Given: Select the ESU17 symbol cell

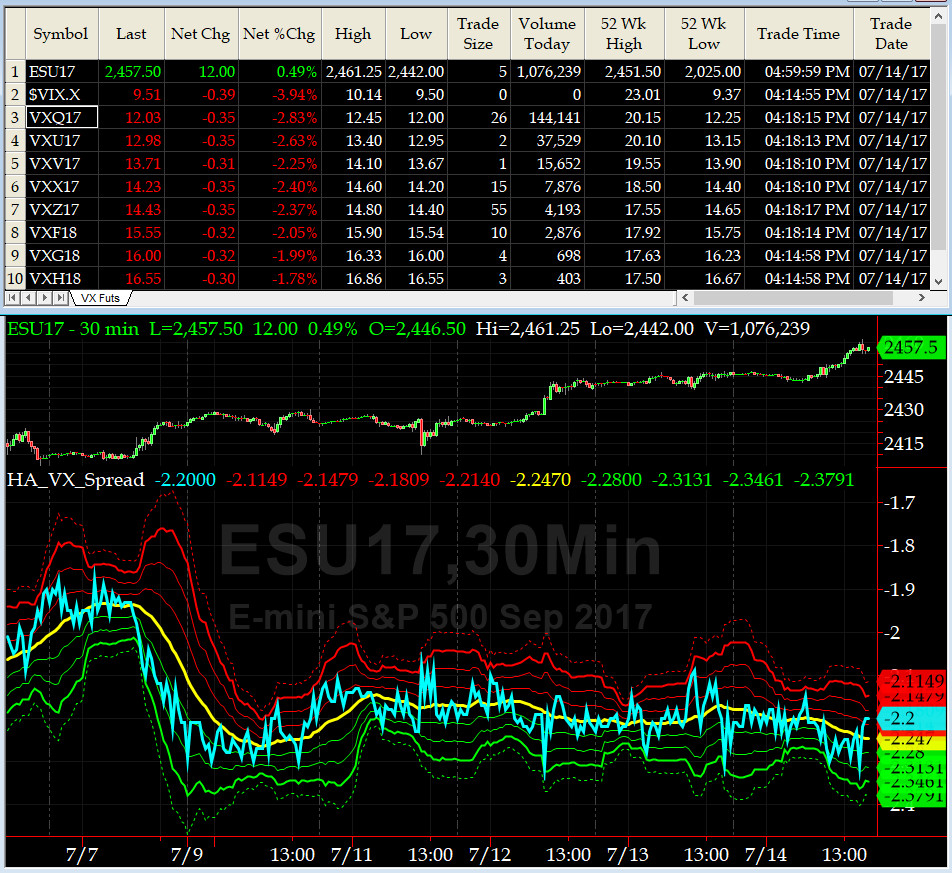Looking at the screenshot, I should click(62, 72).
